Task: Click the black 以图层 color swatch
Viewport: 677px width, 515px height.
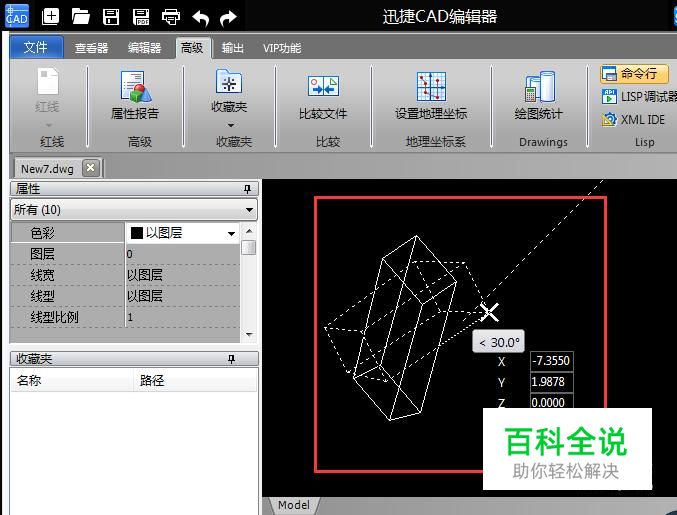Action: tap(136, 233)
